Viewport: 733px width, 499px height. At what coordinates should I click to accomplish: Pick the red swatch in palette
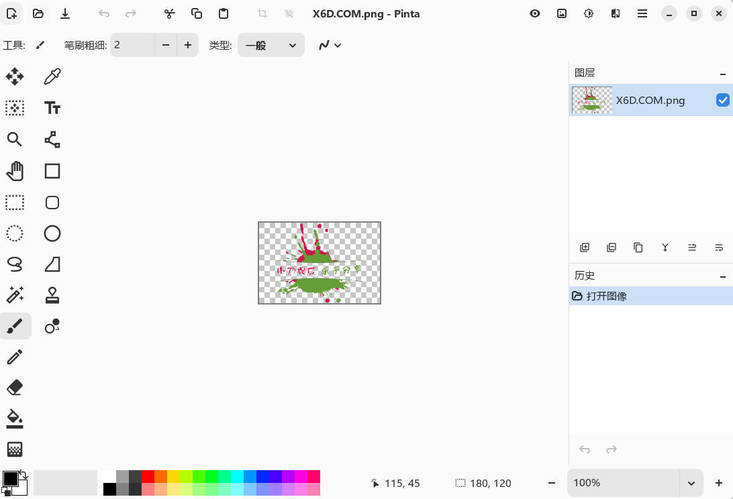148,477
